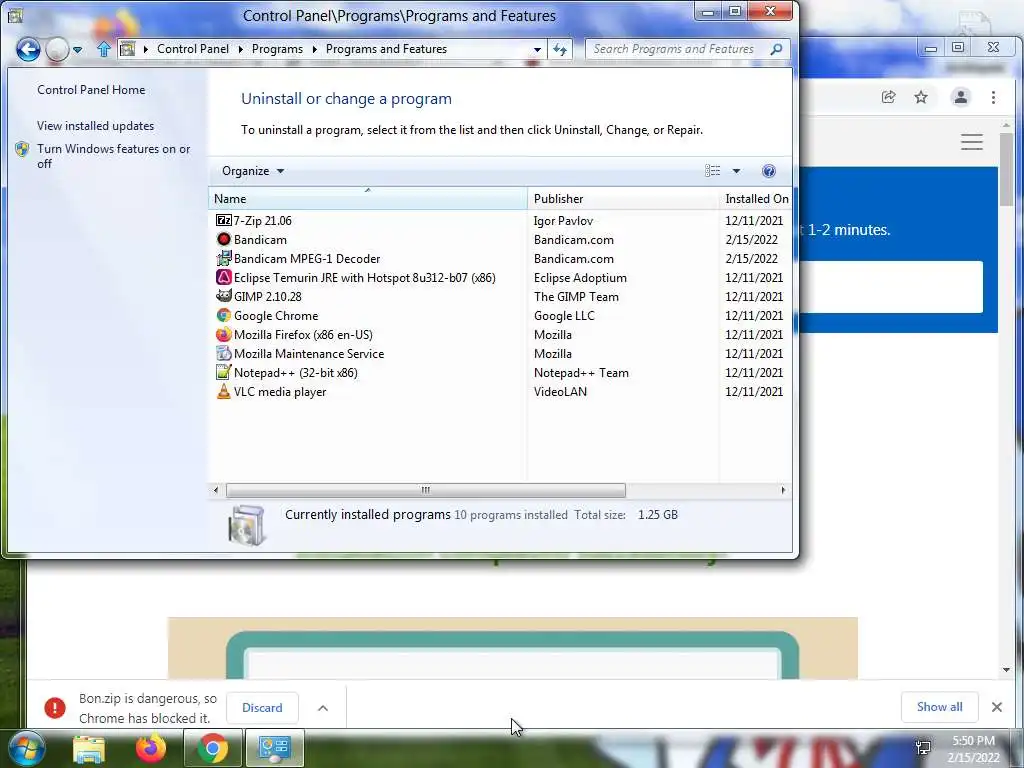Go up one level with the up arrow
Screen dimensions: 1024x768
point(103,49)
